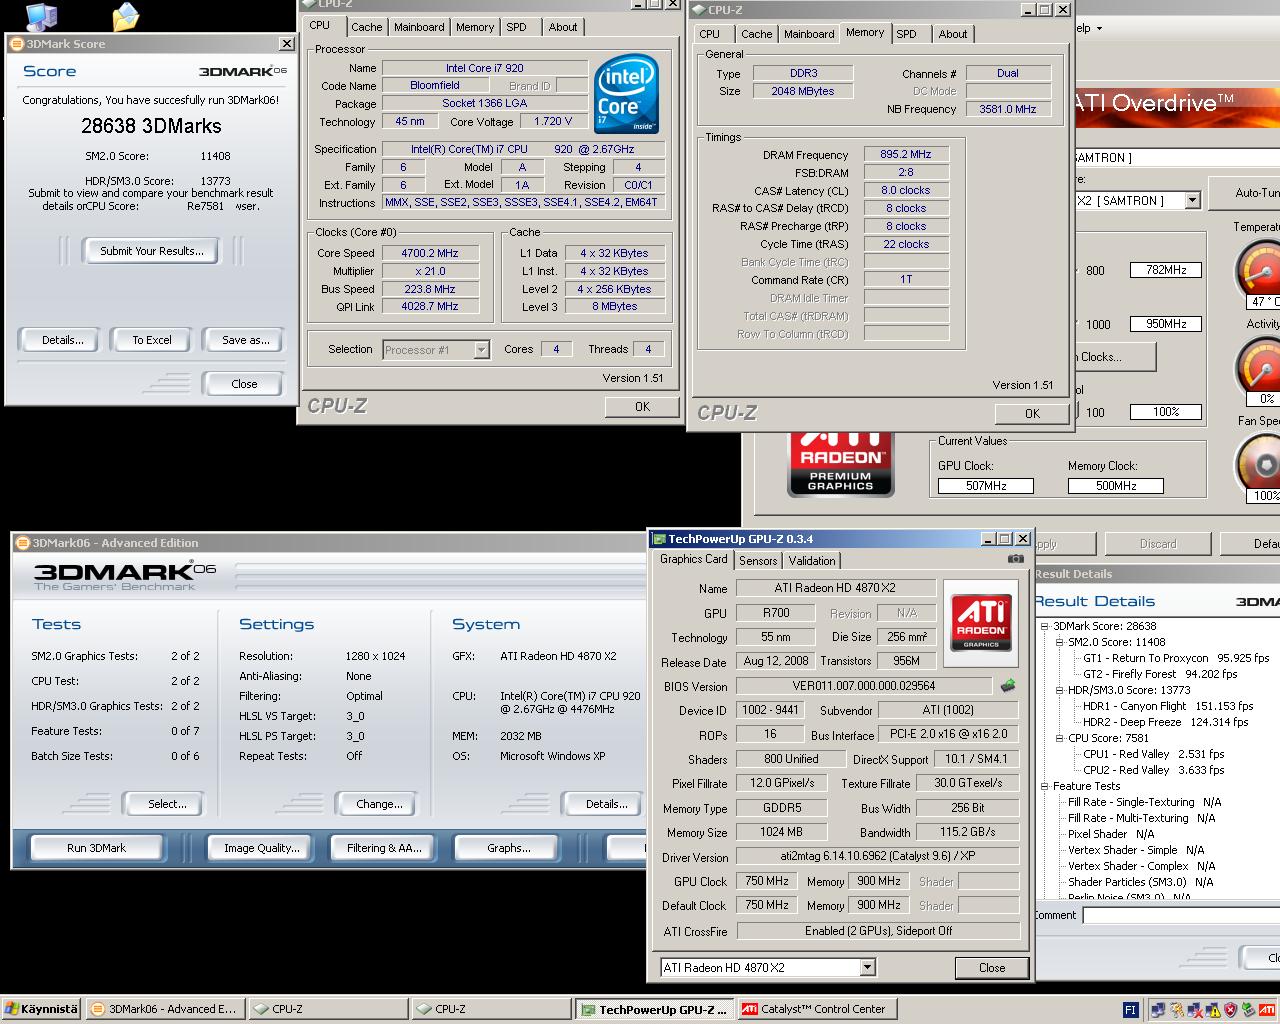Image resolution: width=1280 pixels, height=1024 pixels.
Task: Click Select button under Tests
Action: [x=167, y=804]
